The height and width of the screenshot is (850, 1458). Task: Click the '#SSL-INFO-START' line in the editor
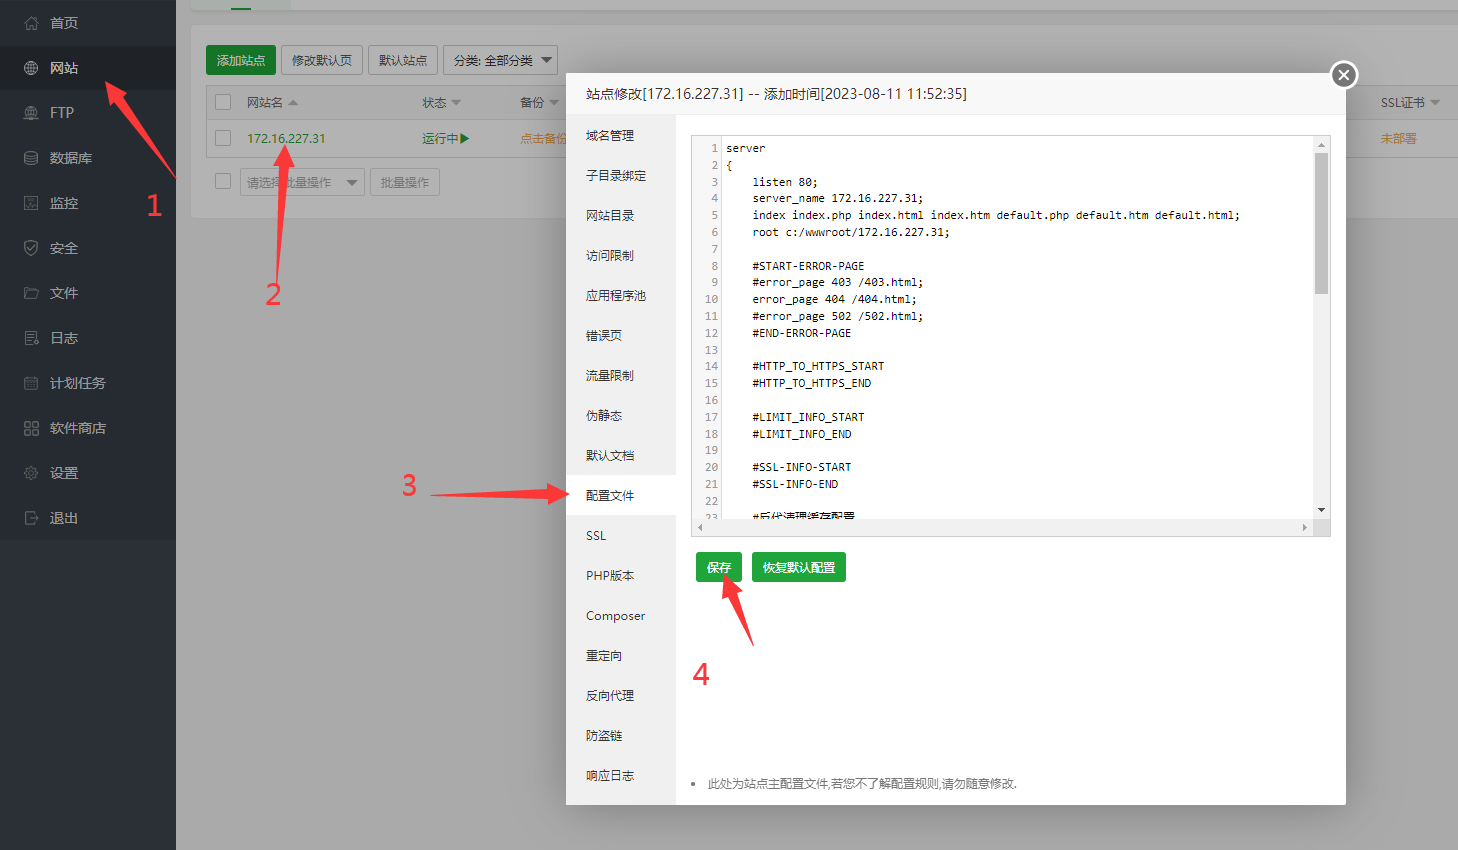[x=802, y=467]
